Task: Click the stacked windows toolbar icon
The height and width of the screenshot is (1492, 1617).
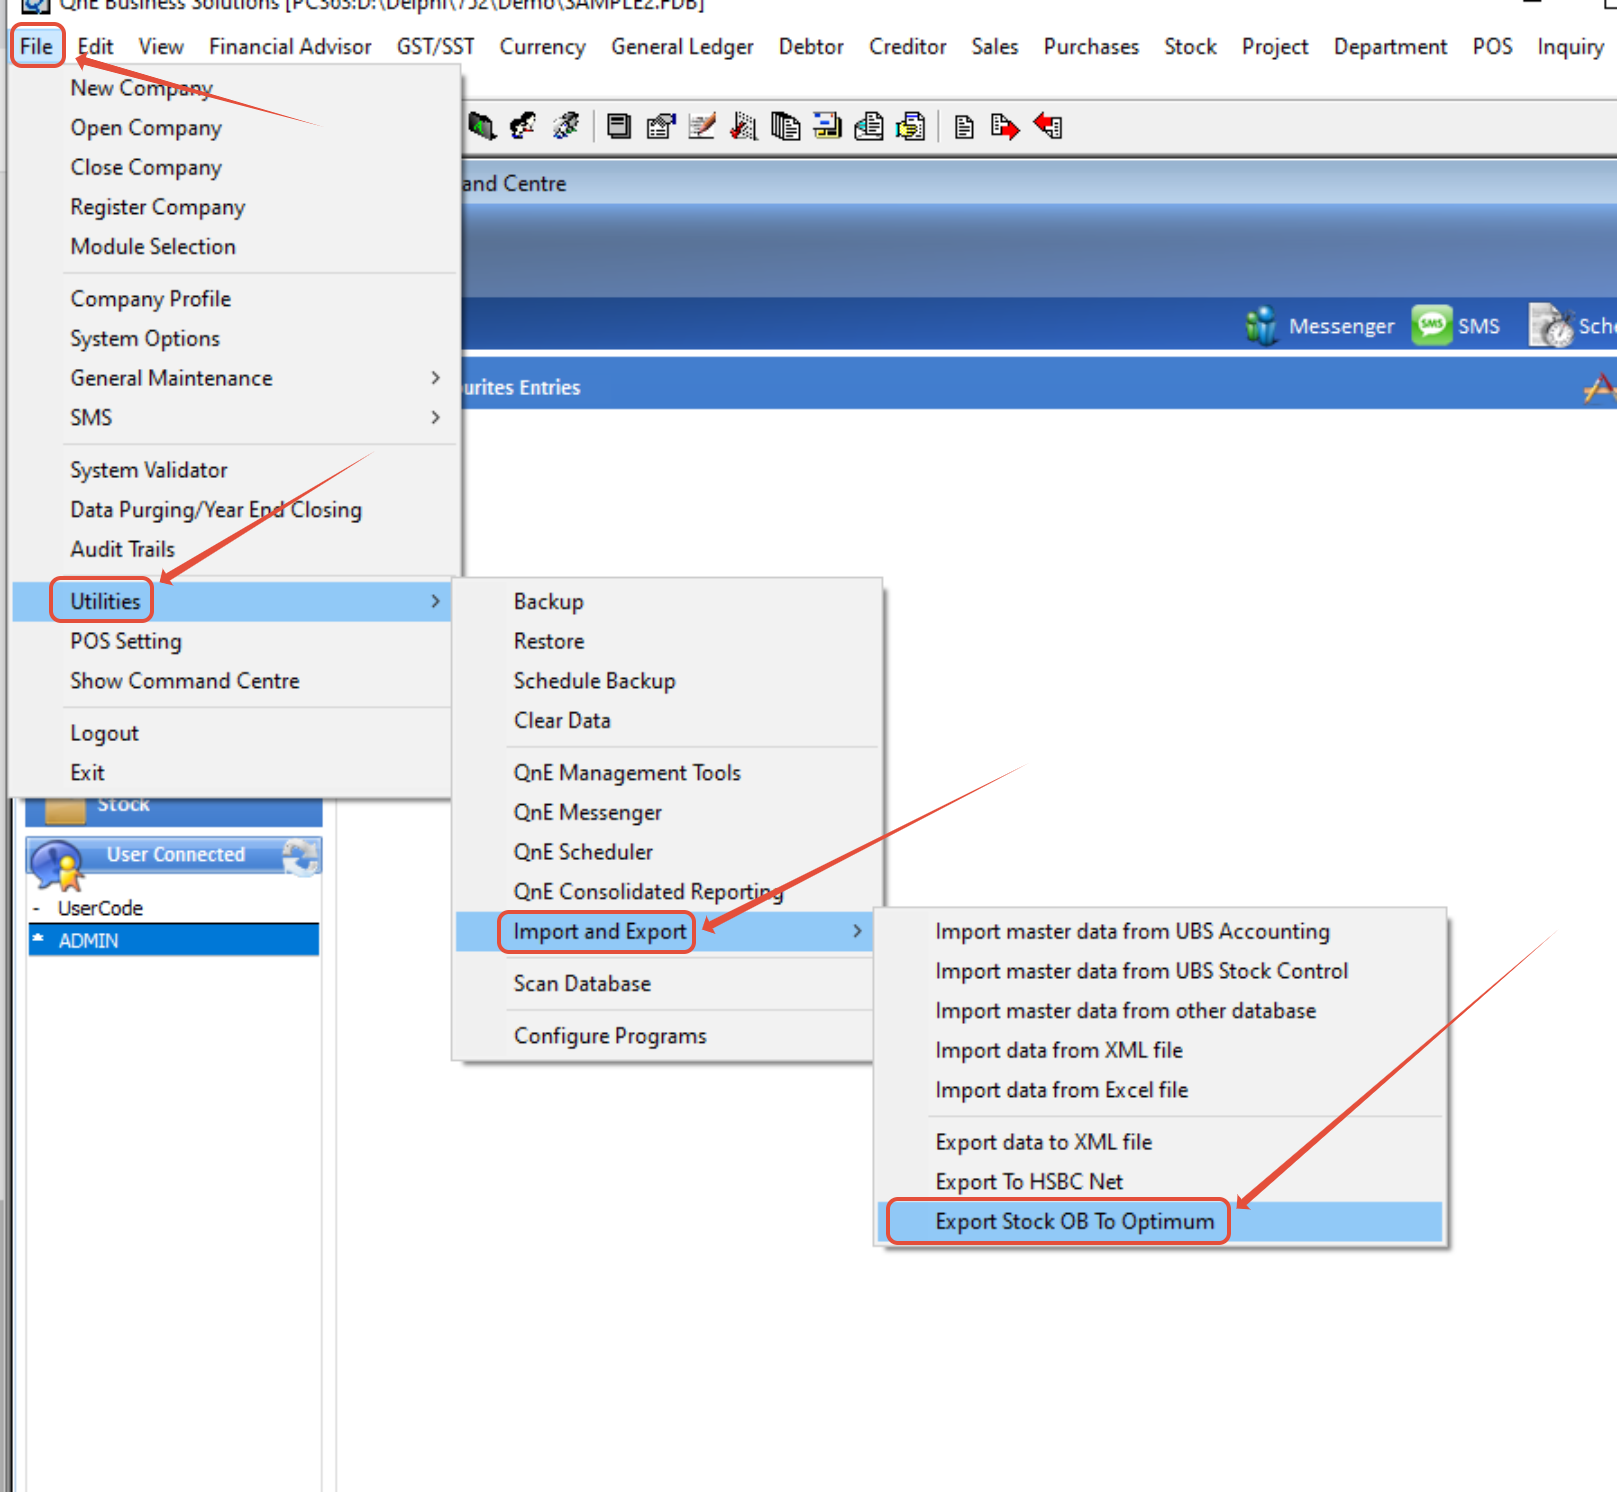Action: click(619, 126)
